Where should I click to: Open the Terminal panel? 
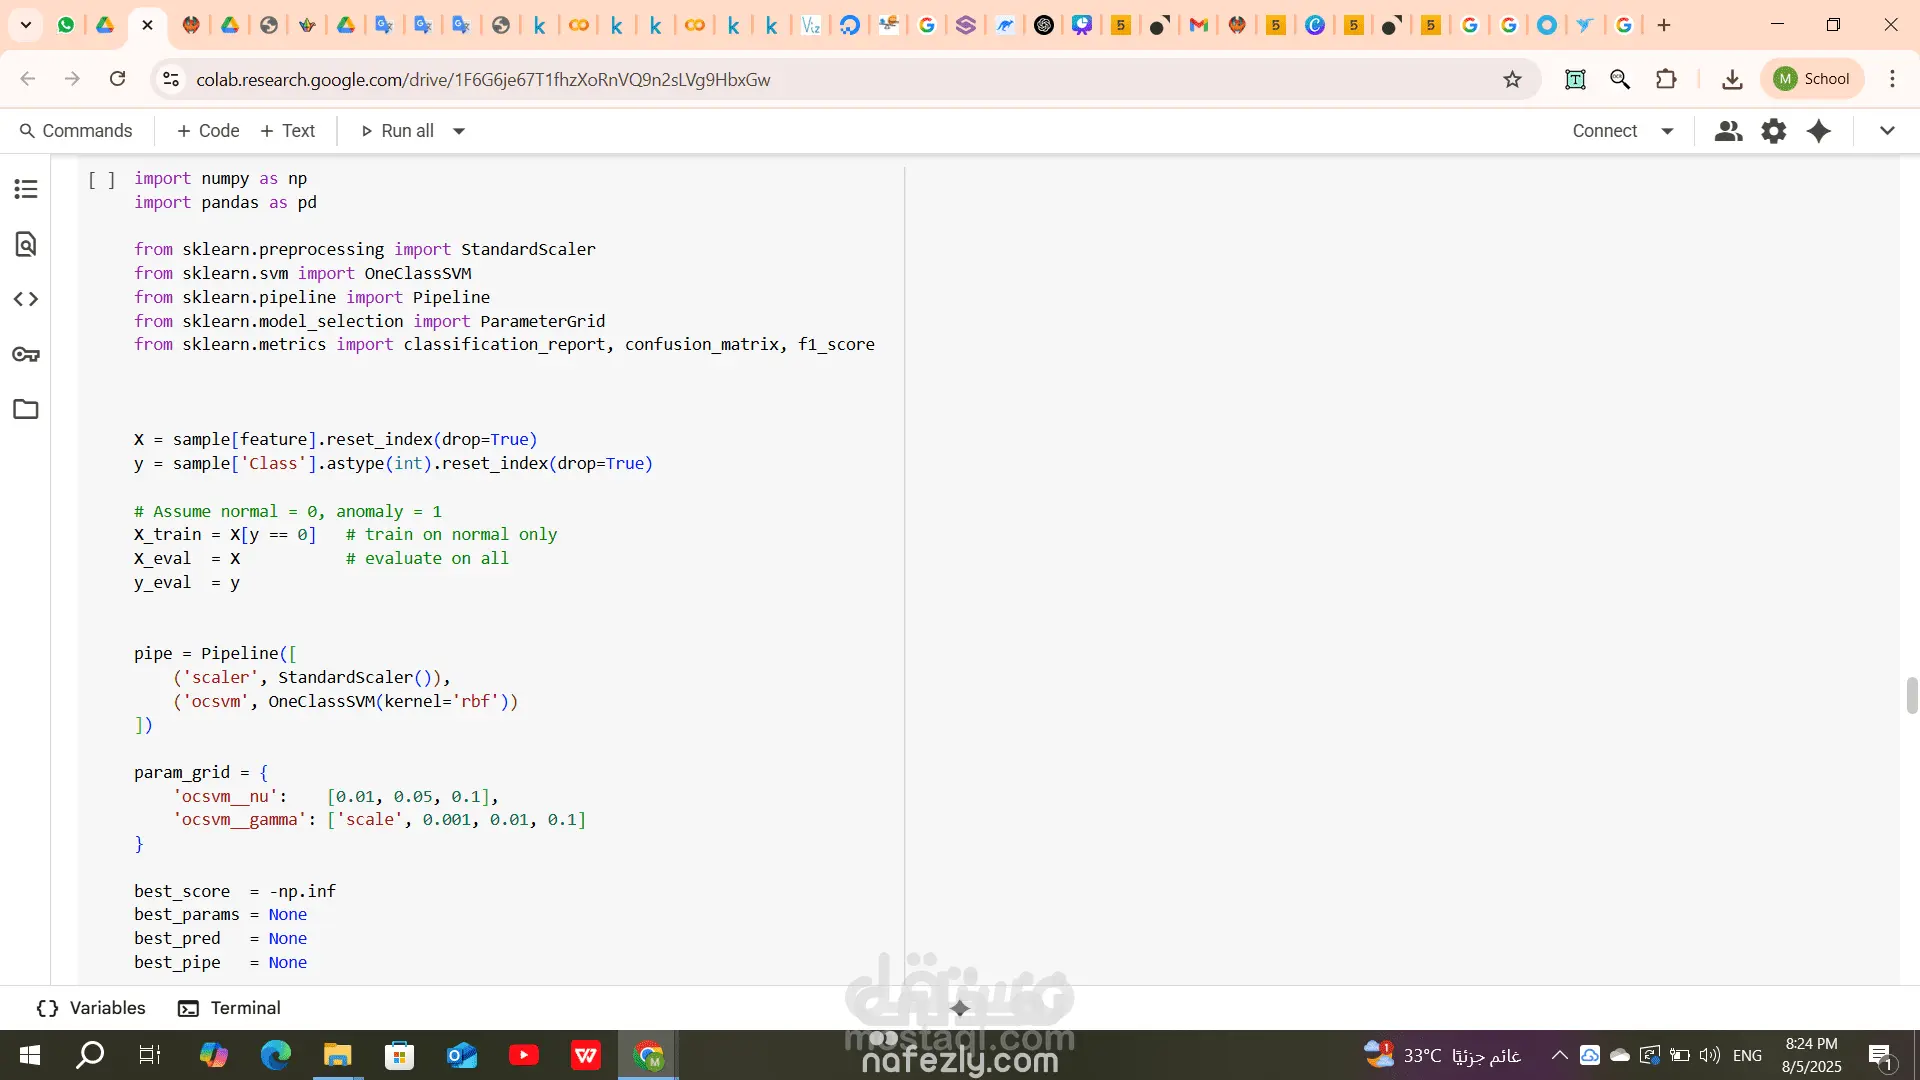point(229,1008)
